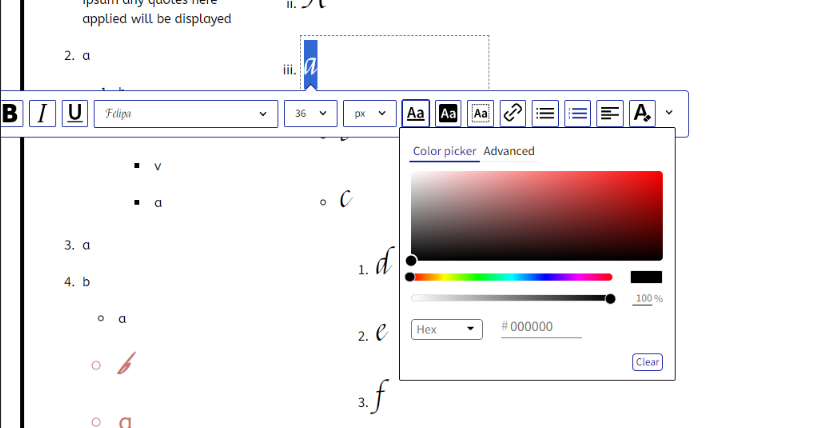Toggle italic formatting
This screenshot has width=838, height=428.
[x=42, y=113]
